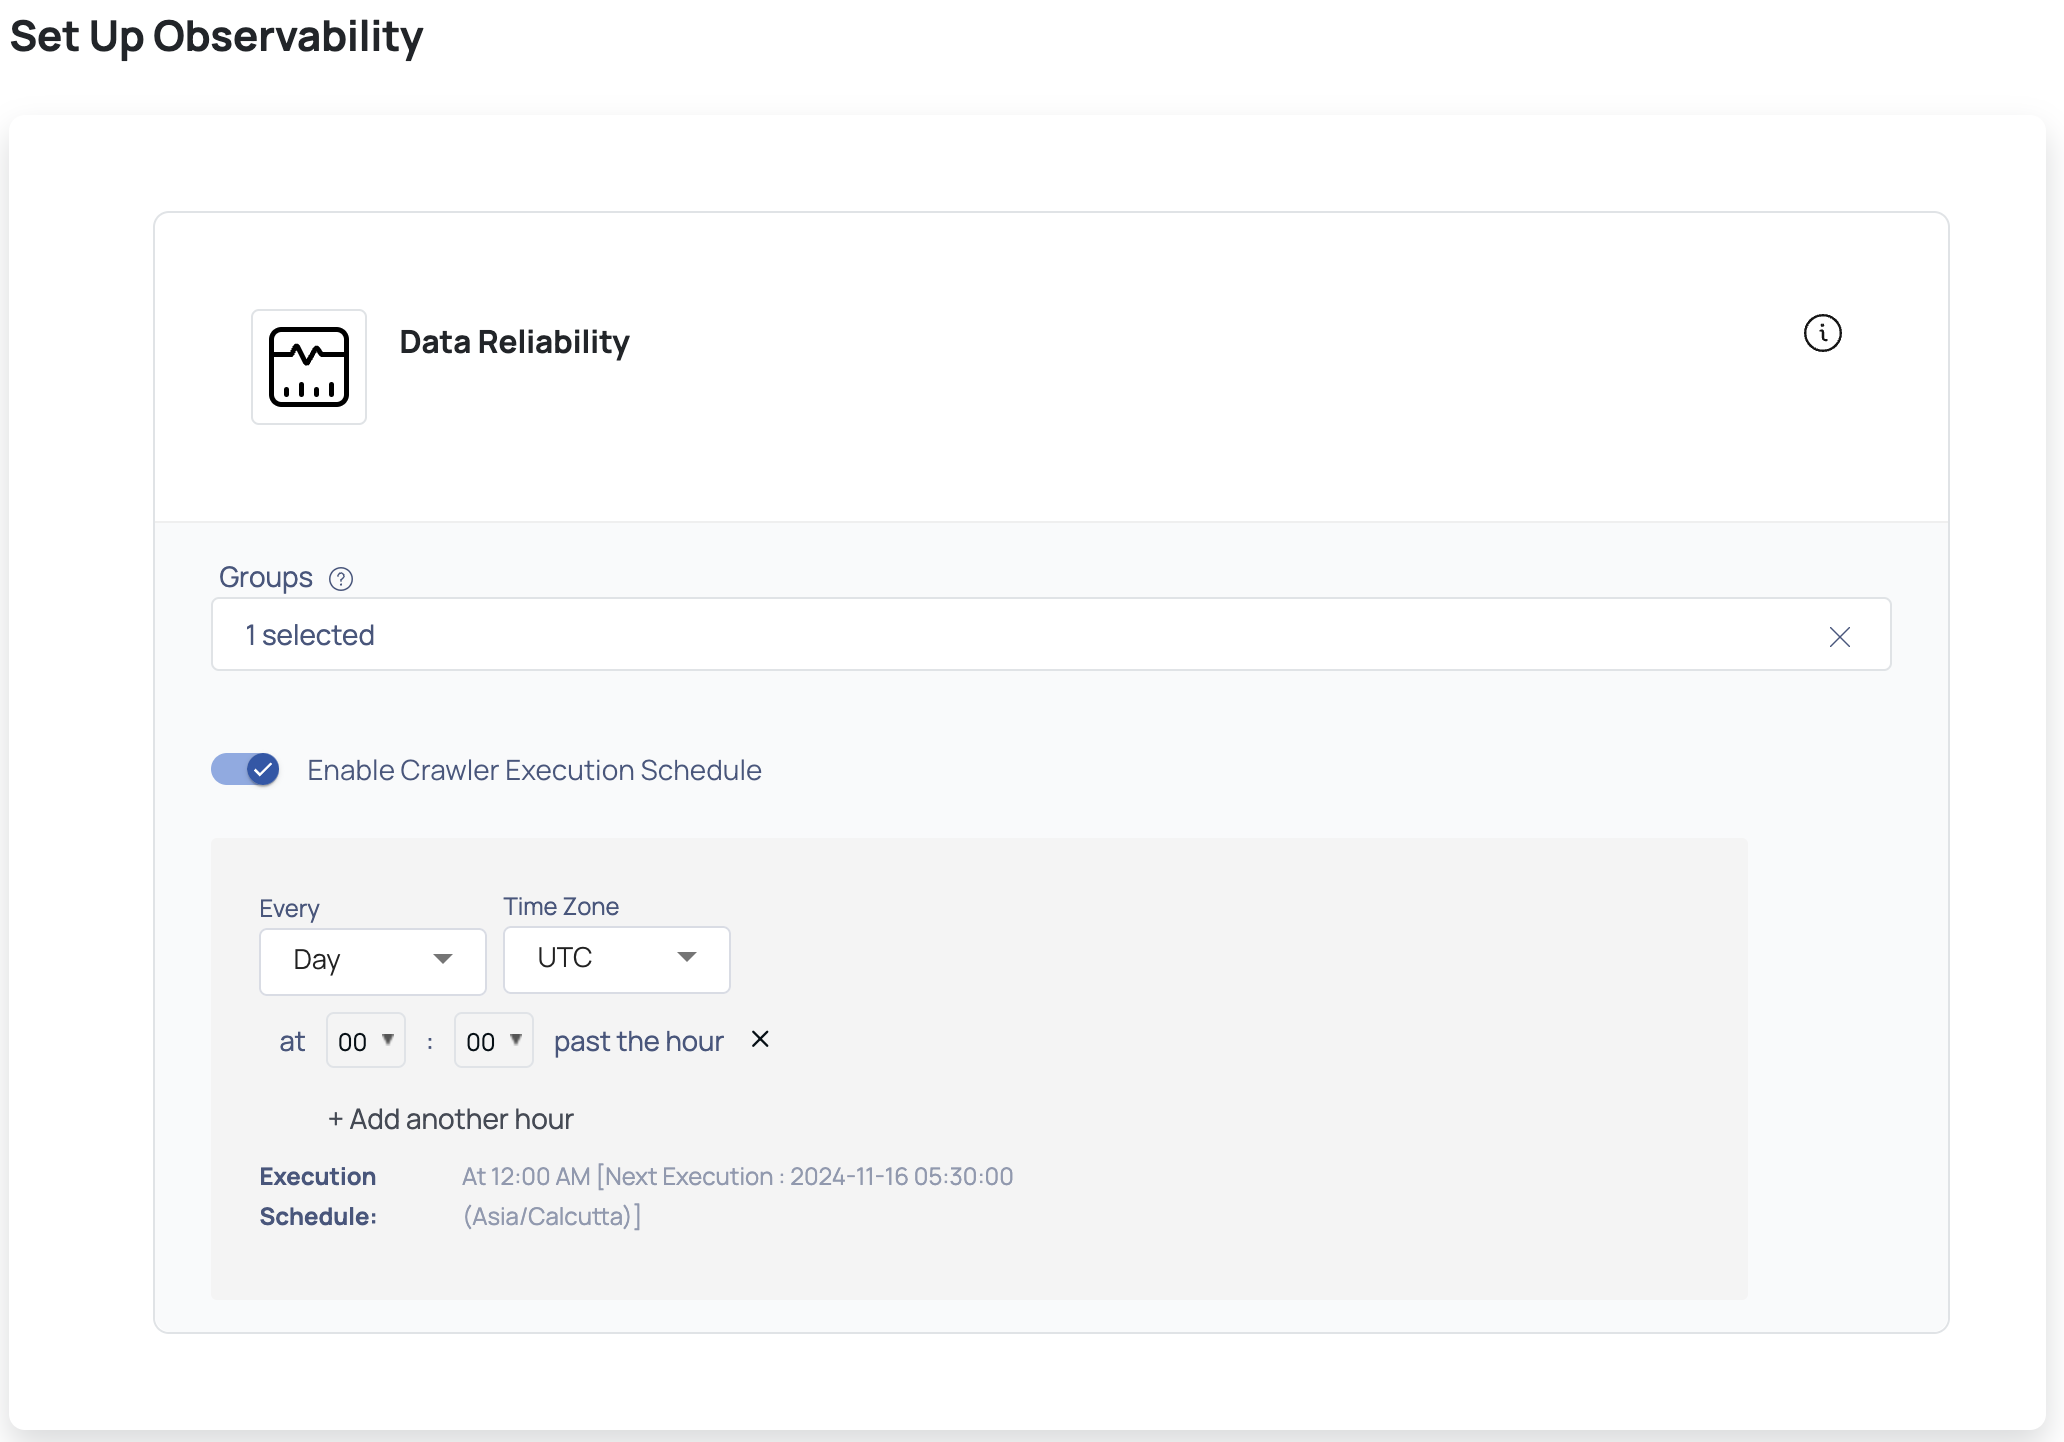Click the Data Reliability chart icon
2064x1442 pixels.
(309, 367)
